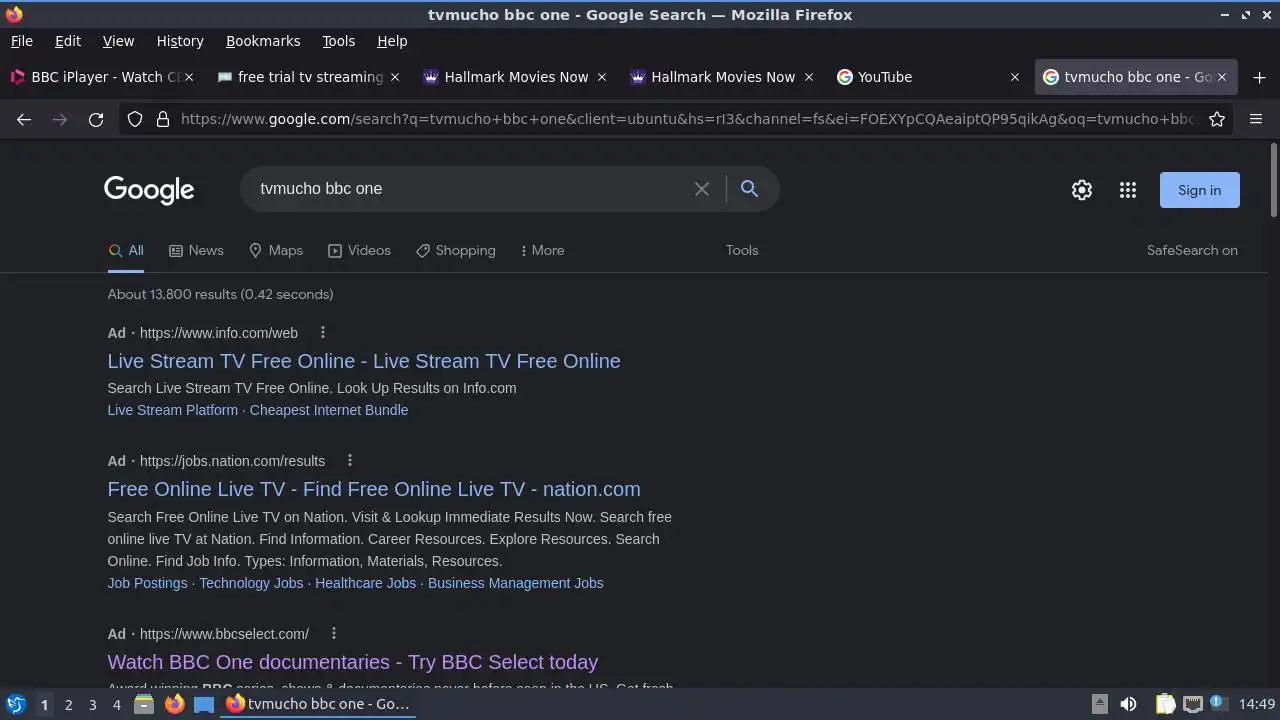Image resolution: width=1280 pixels, height=720 pixels.
Task: Launch Firefox from the taskbar launcher icon
Action: (x=174, y=704)
